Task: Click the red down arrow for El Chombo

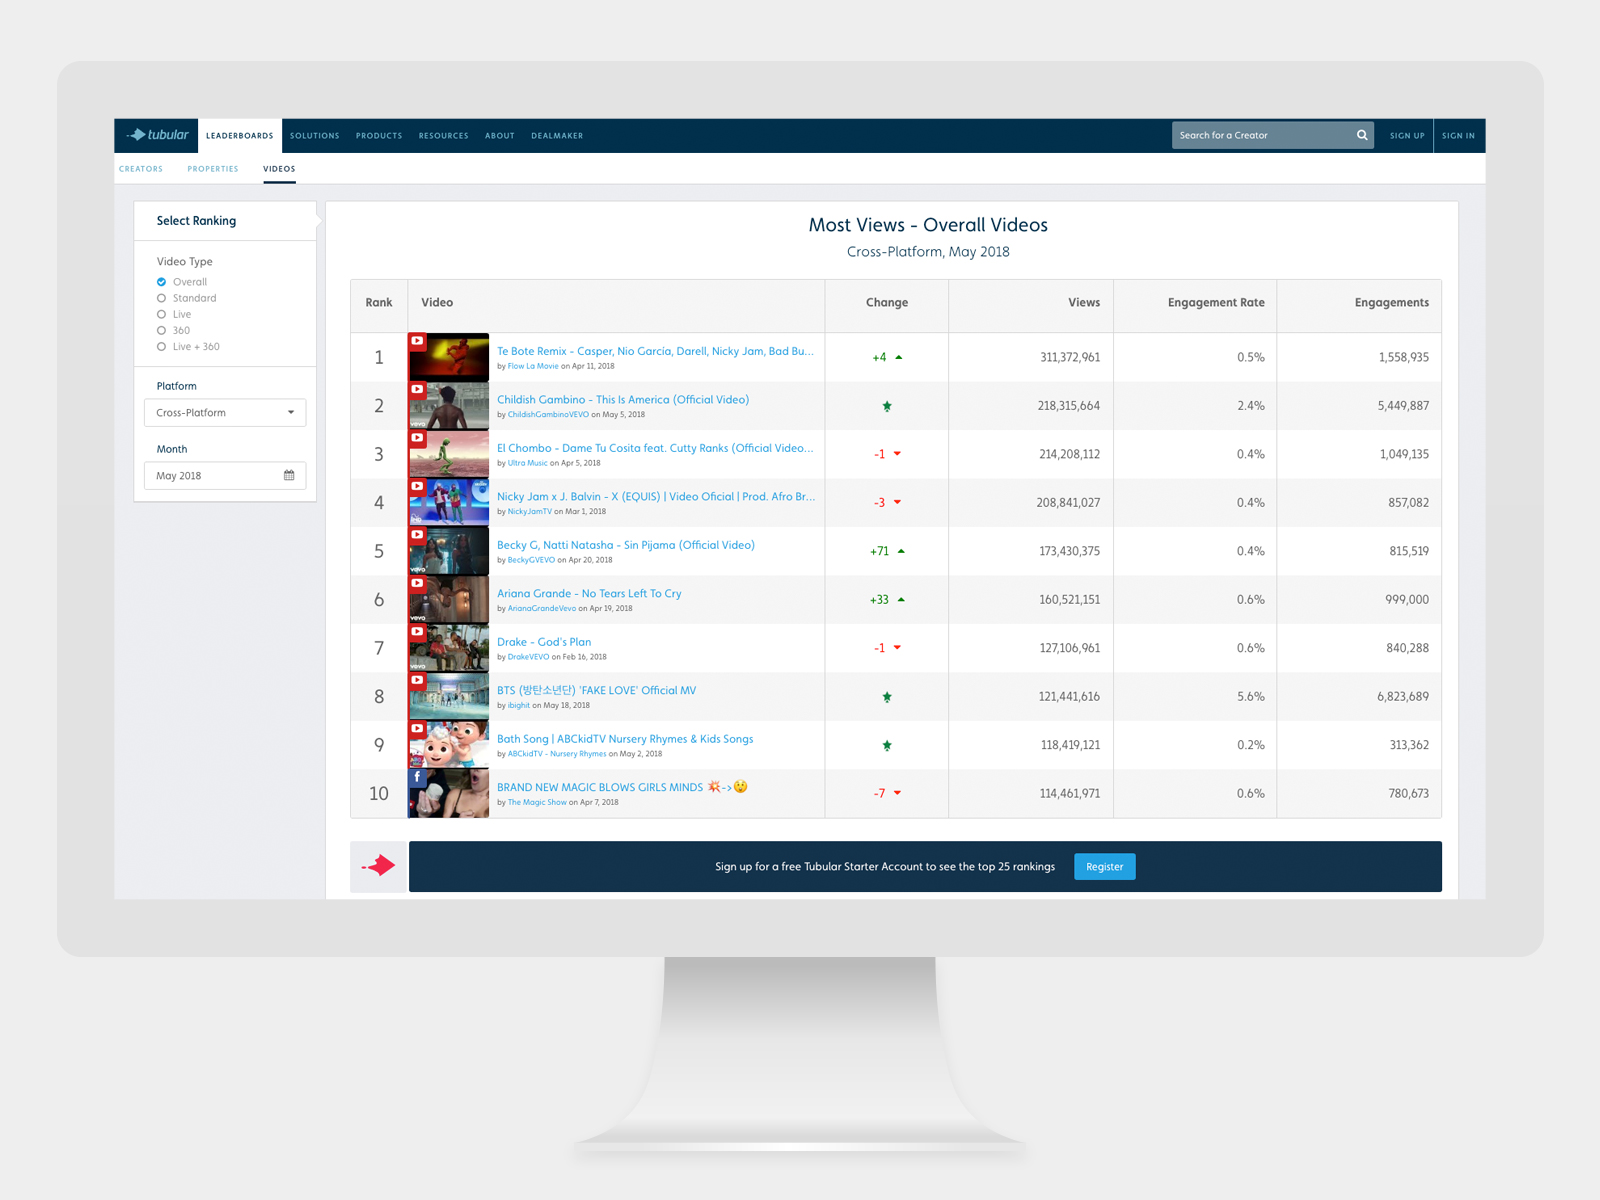Action: click(897, 454)
